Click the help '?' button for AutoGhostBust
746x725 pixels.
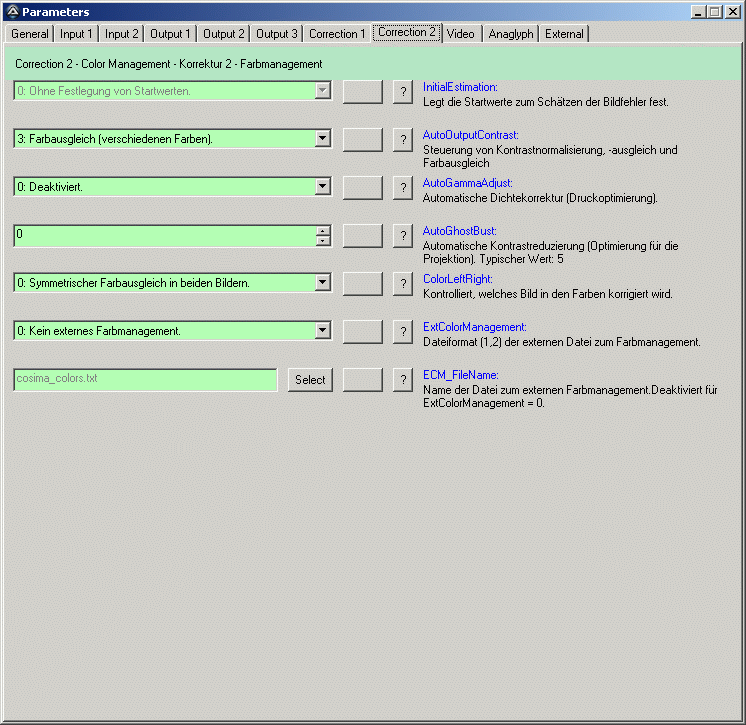(x=403, y=236)
